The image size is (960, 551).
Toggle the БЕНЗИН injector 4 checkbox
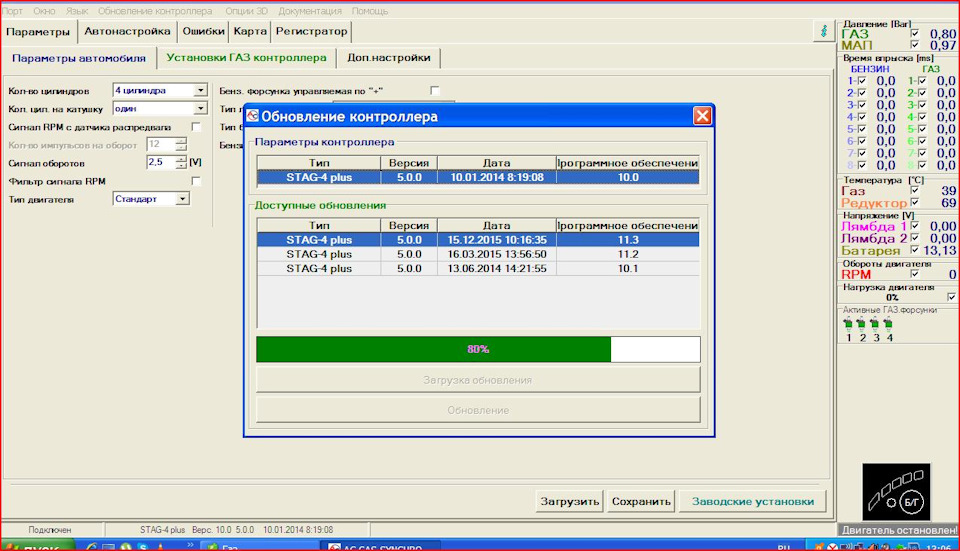click(862, 117)
